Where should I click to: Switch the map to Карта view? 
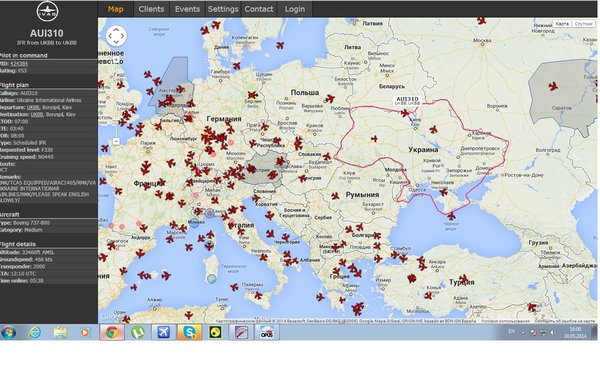click(x=562, y=24)
